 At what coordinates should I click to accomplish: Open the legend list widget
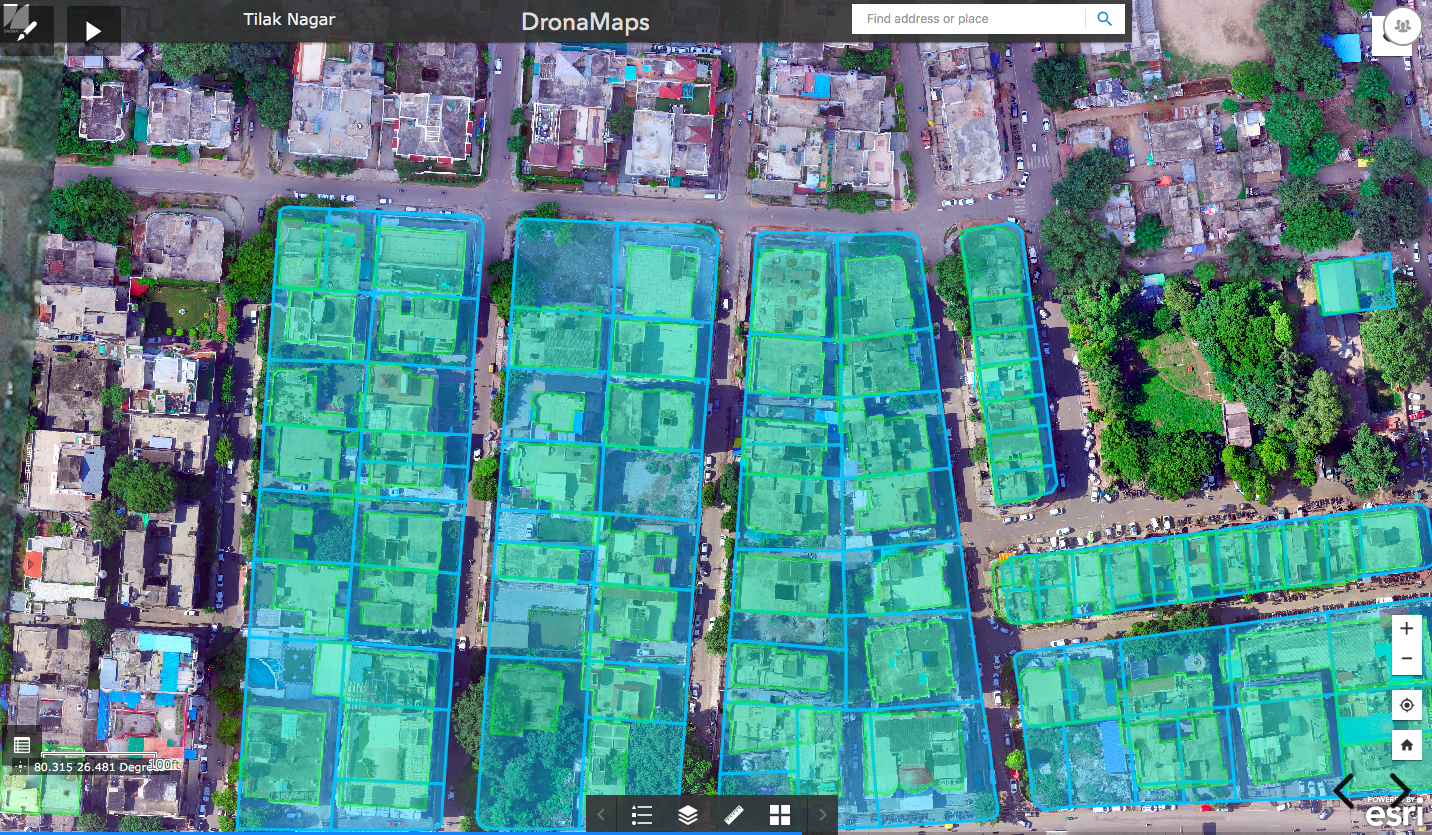coord(642,815)
